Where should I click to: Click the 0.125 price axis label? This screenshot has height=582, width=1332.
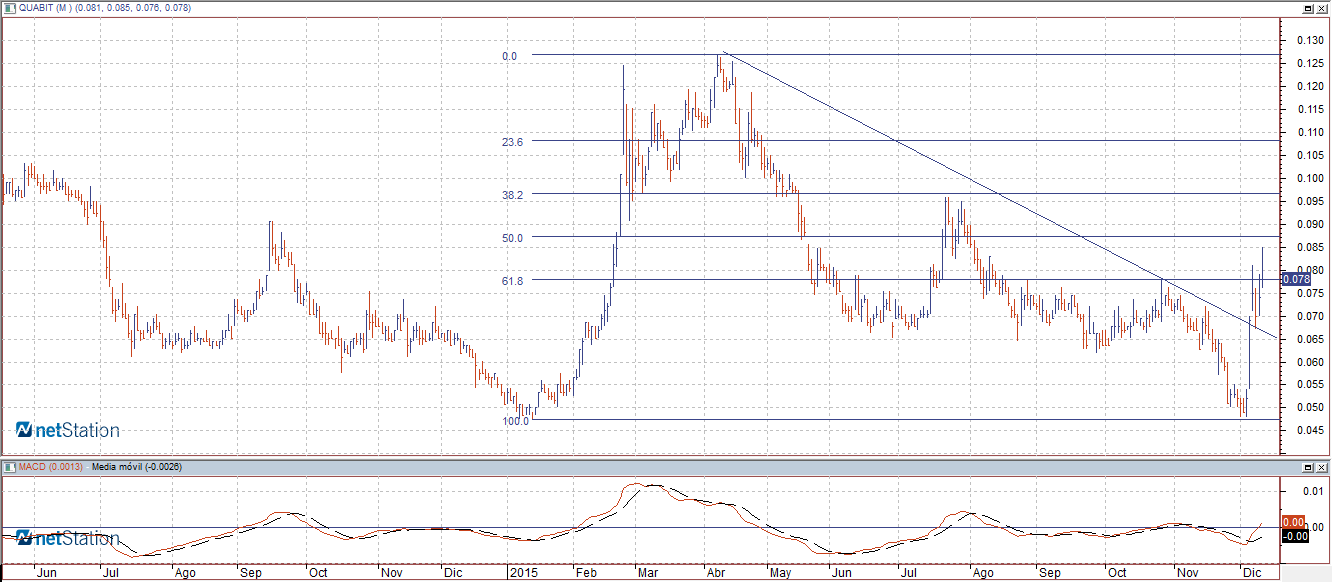click(1310, 63)
